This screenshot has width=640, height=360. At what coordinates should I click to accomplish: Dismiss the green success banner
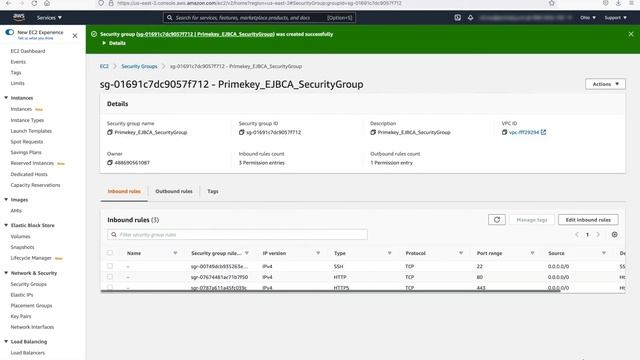point(631,34)
